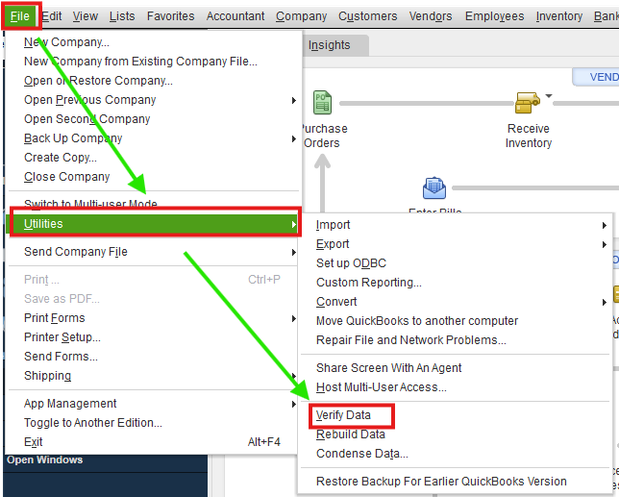Choose Create Copy... menu item
Image resolution: width=619 pixels, height=497 pixels.
pyautogui.click(x=153, y=158)
